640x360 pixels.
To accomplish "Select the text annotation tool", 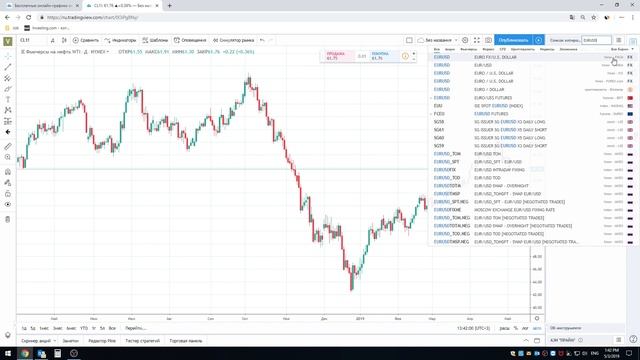I will pos(8,100).
